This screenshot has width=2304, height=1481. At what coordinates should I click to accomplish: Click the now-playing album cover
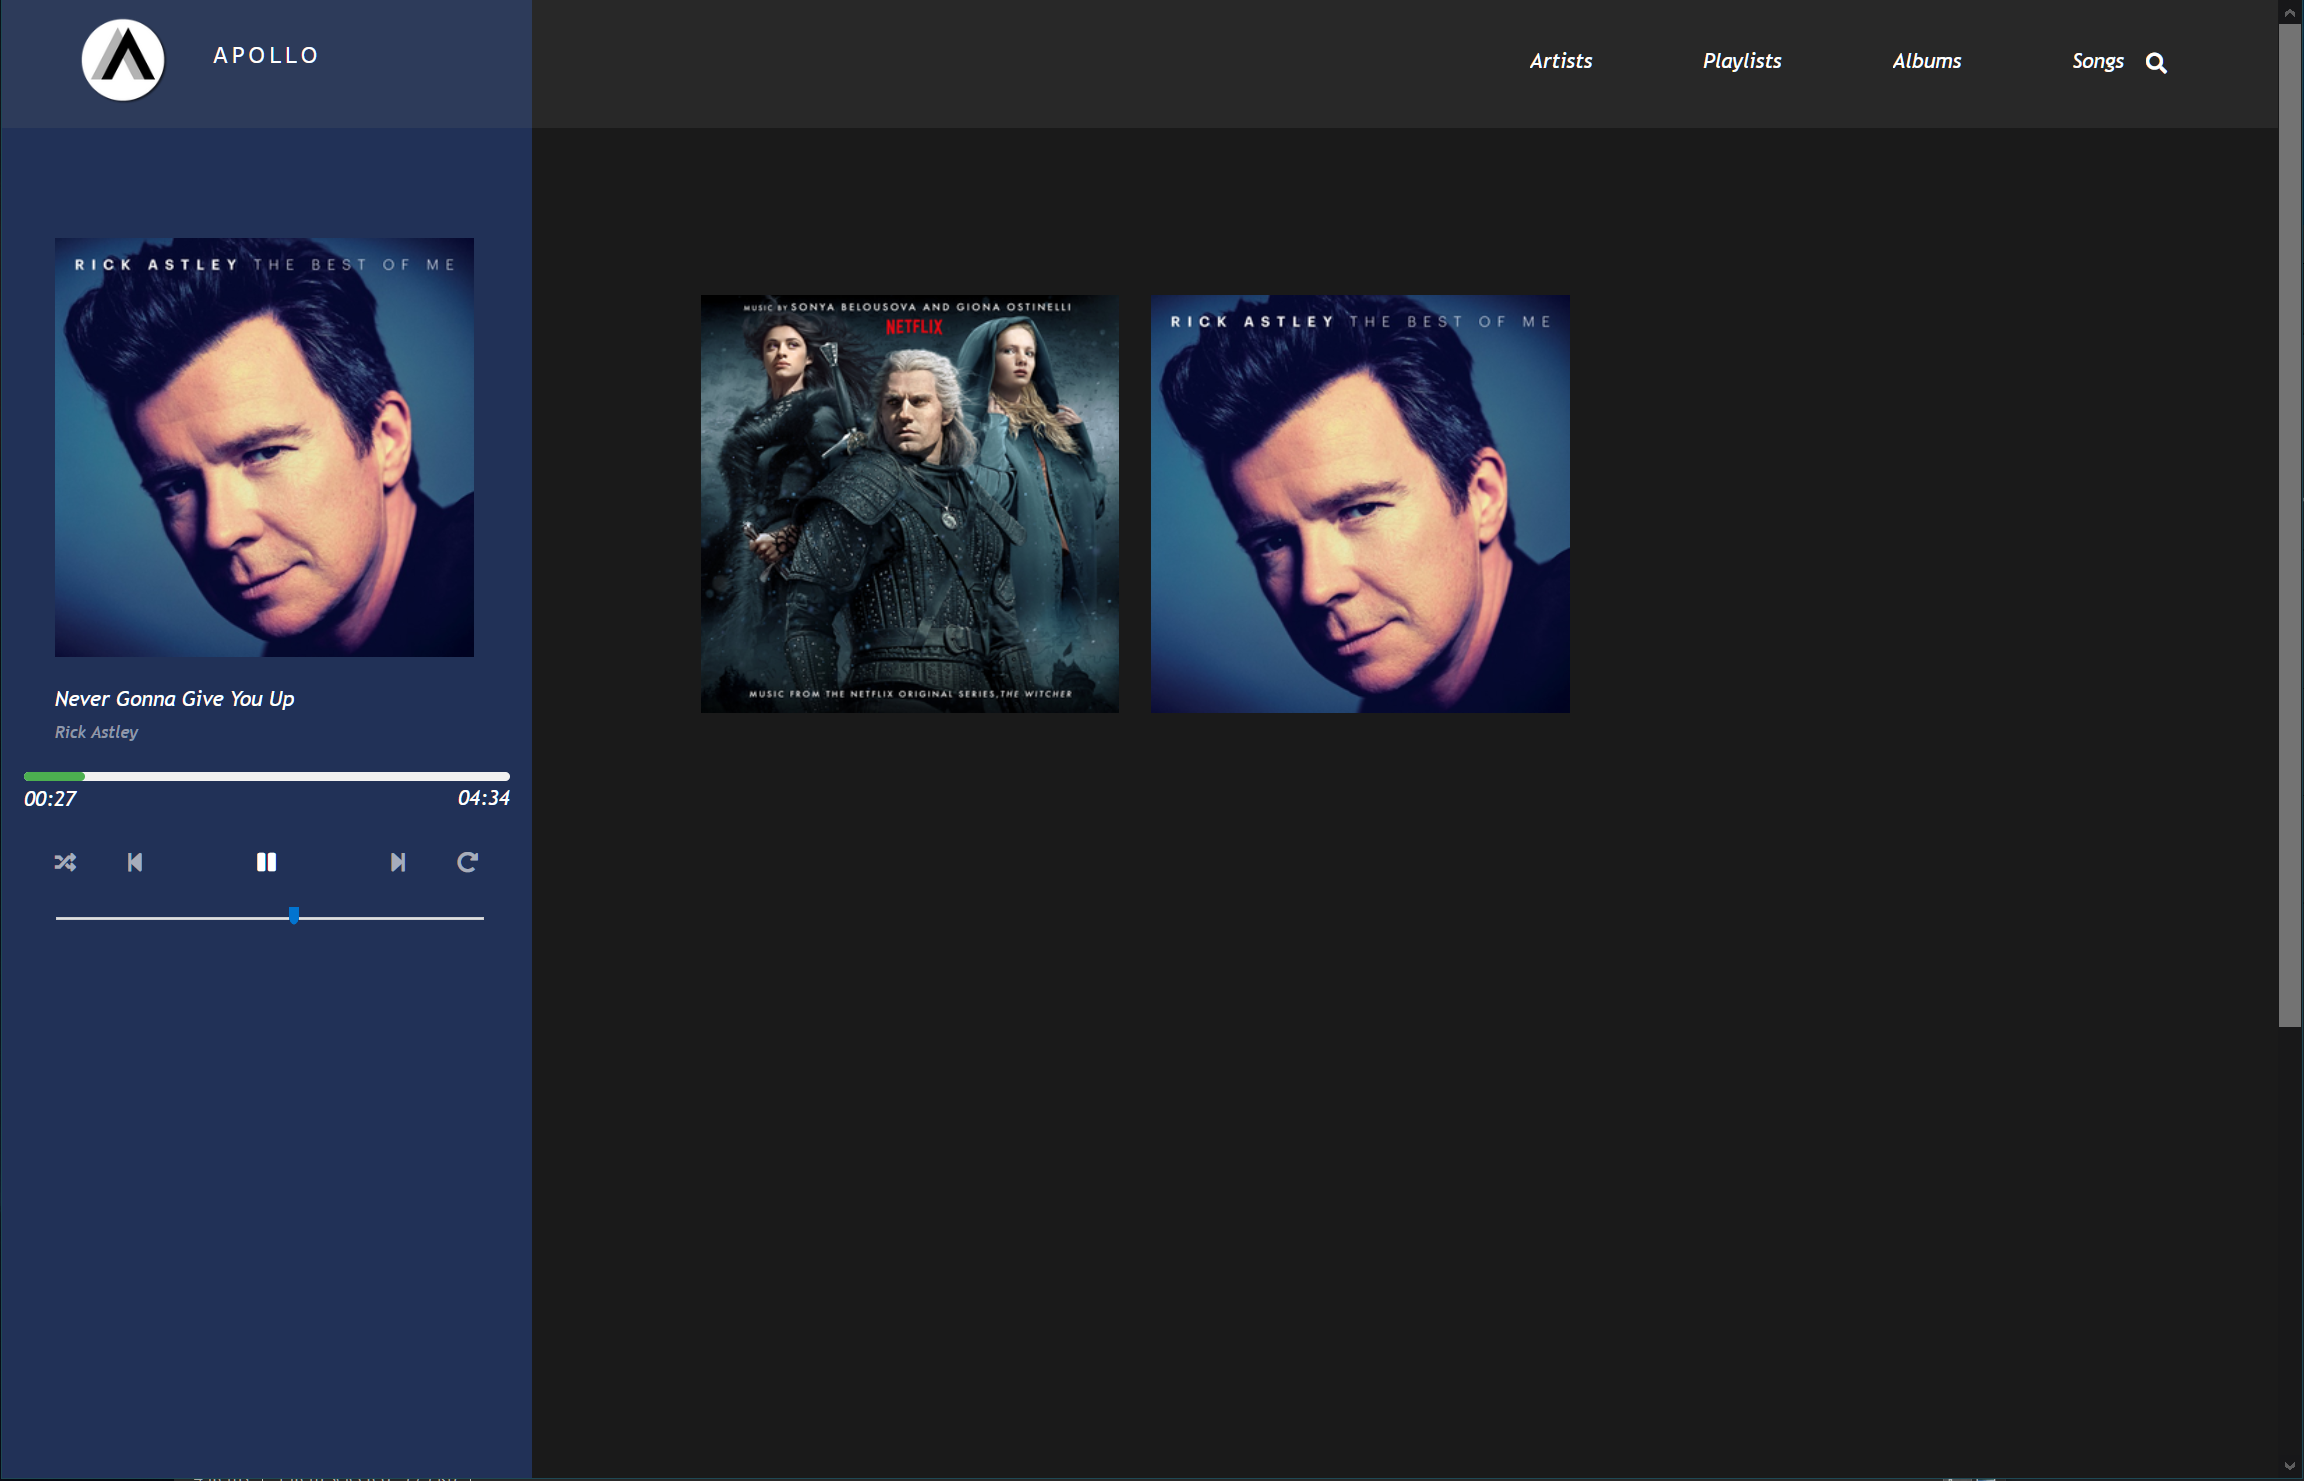(x=264, y=447)
